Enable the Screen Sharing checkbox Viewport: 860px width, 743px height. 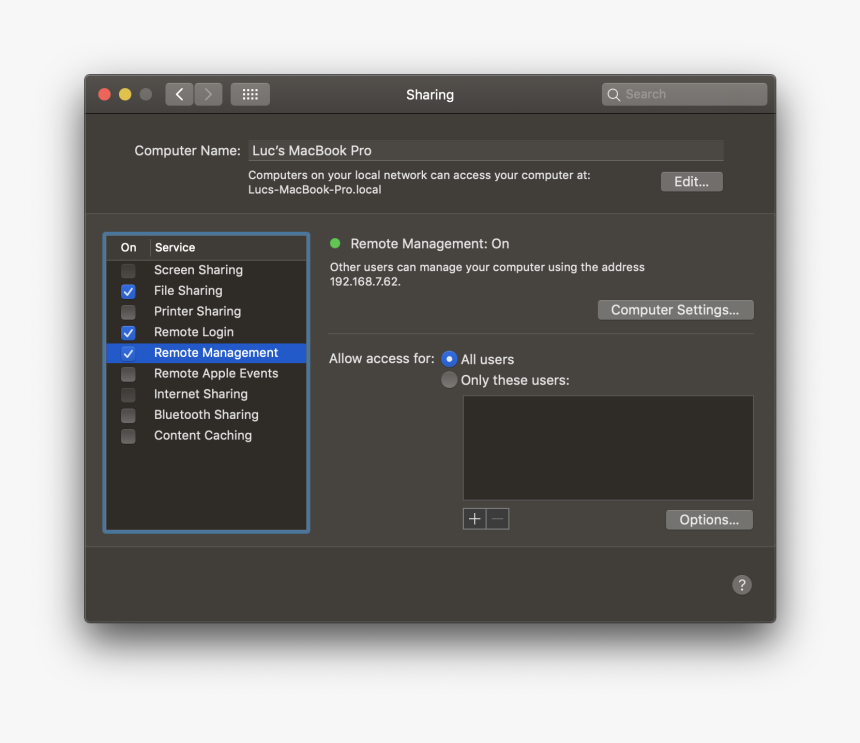point(128,270)
